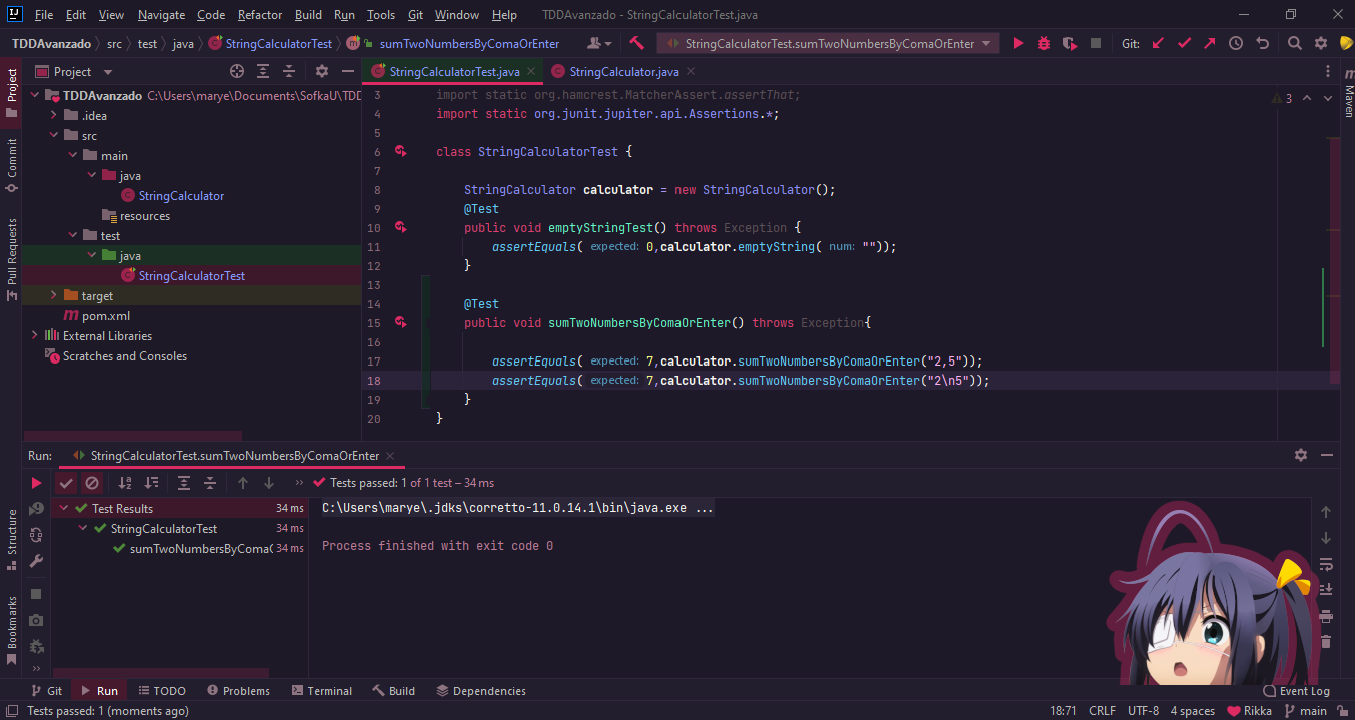This screenshot has height=720, width=1355.
Task: Run tests with Coverage shield icon
Action: click(x=1069, y=43)
